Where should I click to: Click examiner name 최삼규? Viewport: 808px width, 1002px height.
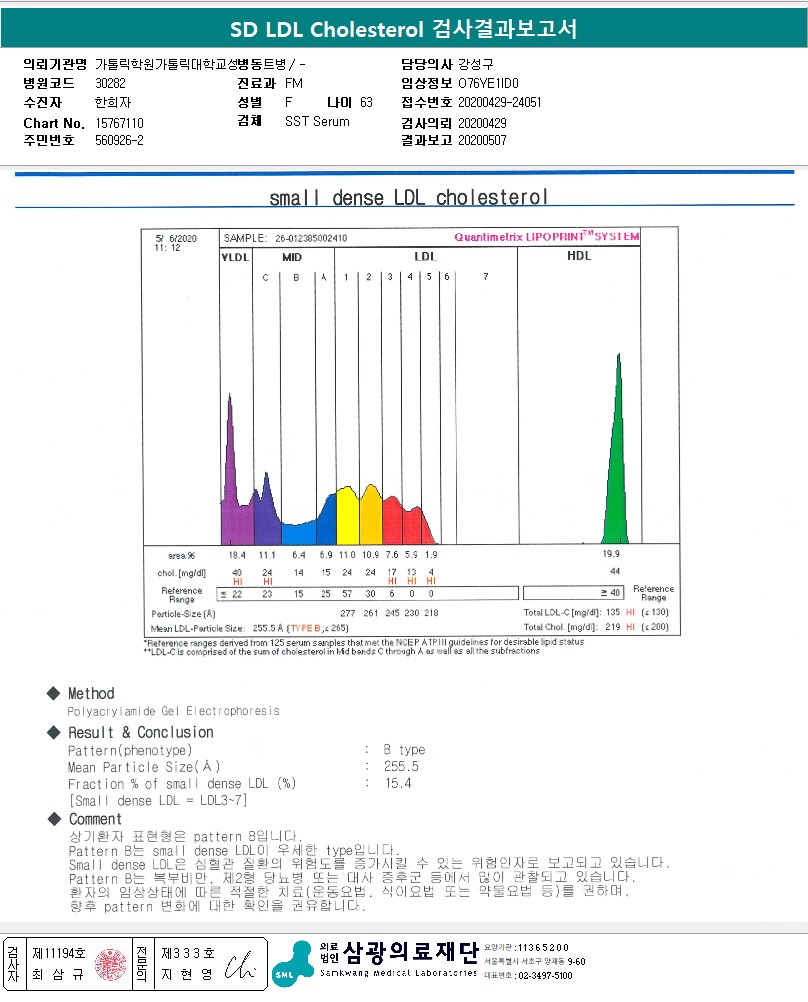coord(58,975)
